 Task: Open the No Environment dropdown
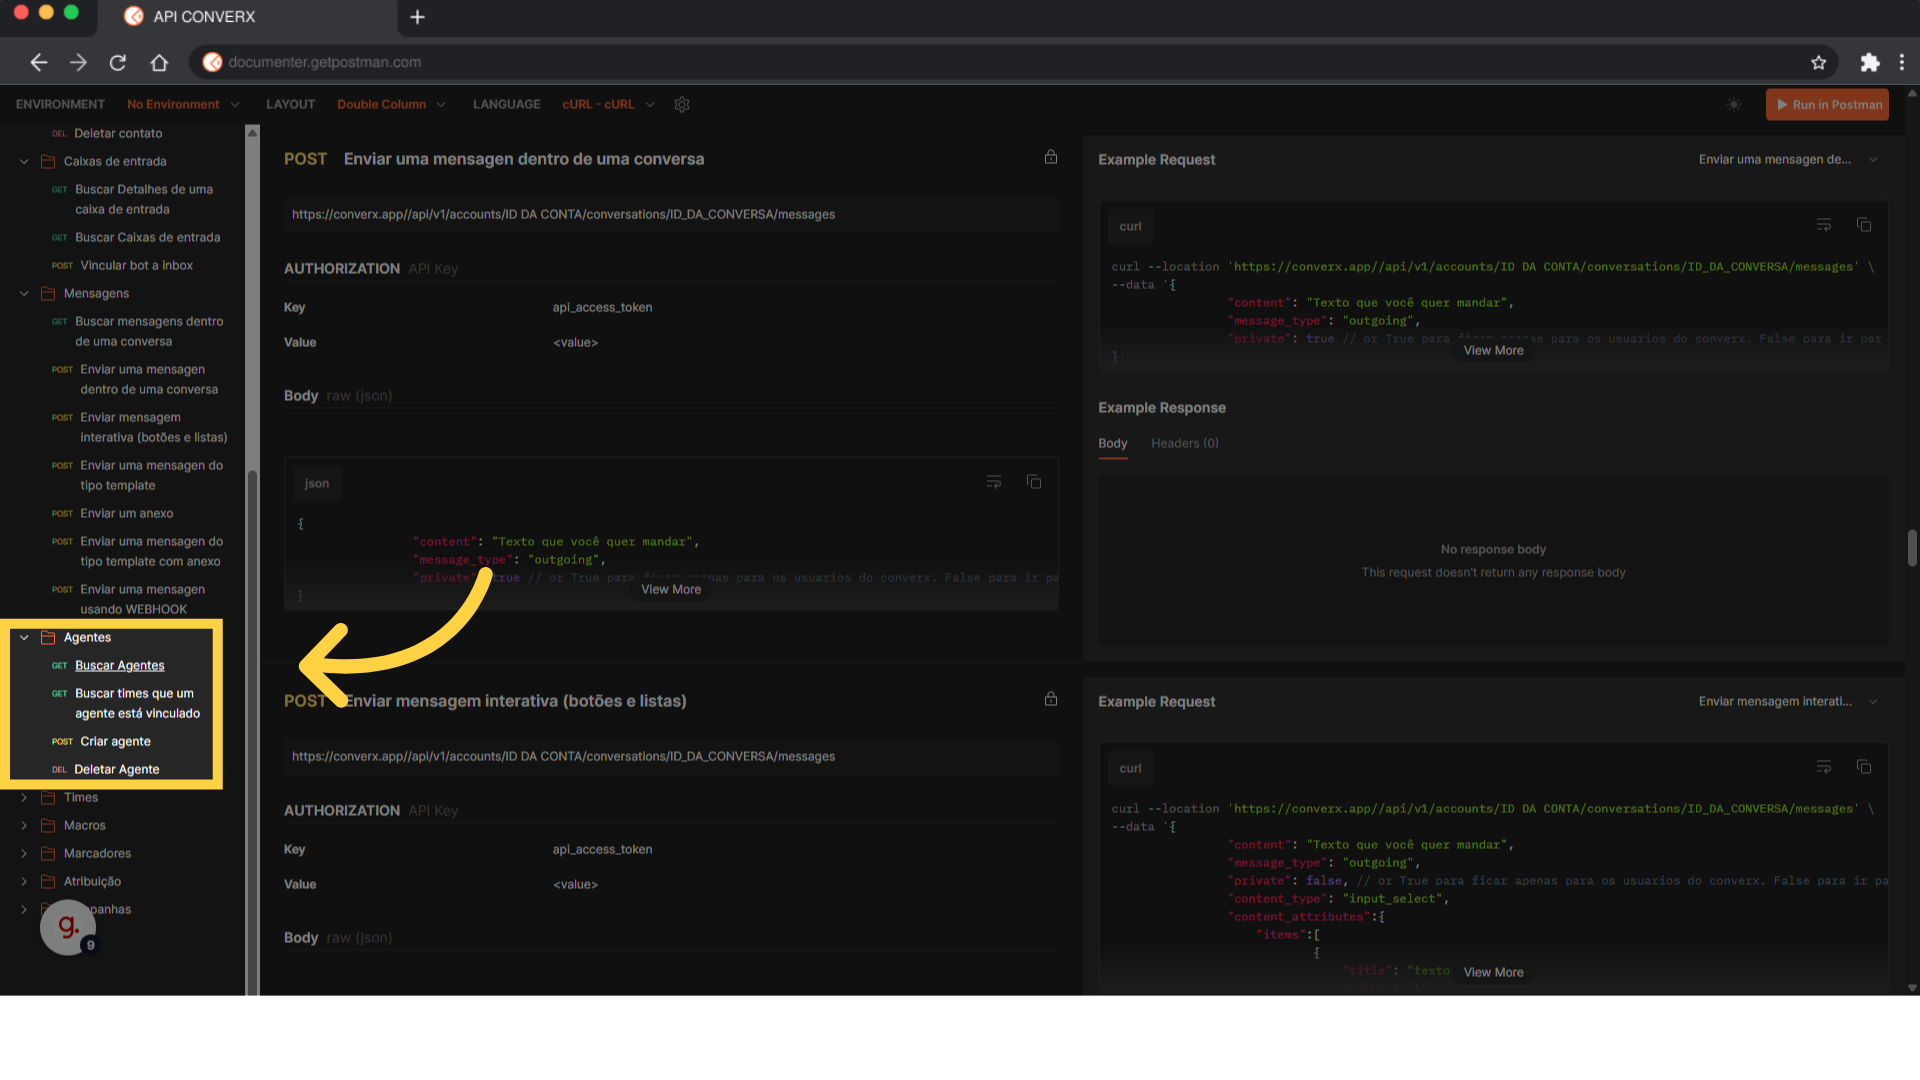(183, 104)
